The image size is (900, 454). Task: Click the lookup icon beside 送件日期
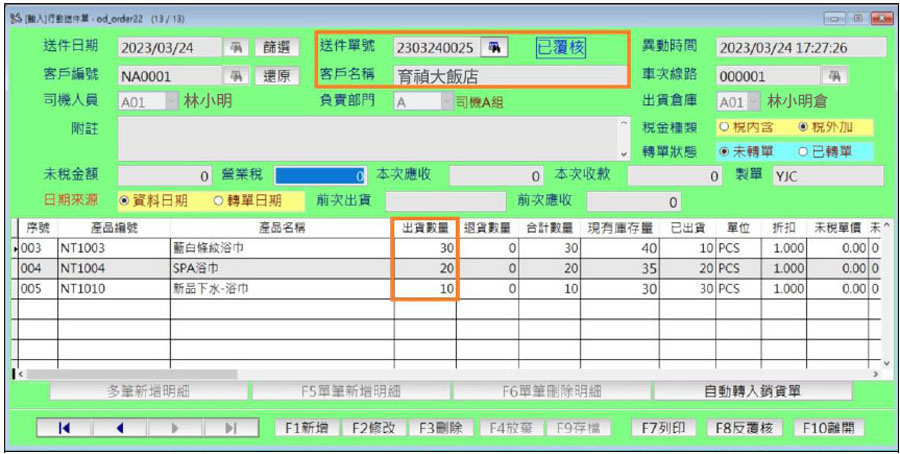coord(236,47)
